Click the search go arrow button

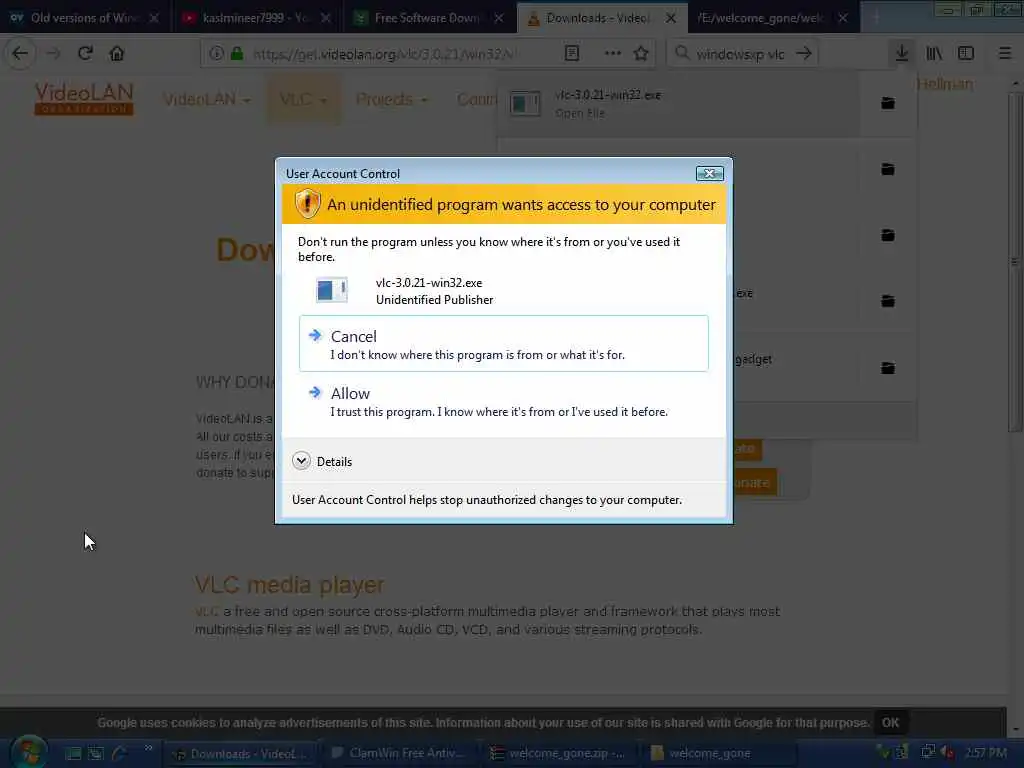pos(804,54)
